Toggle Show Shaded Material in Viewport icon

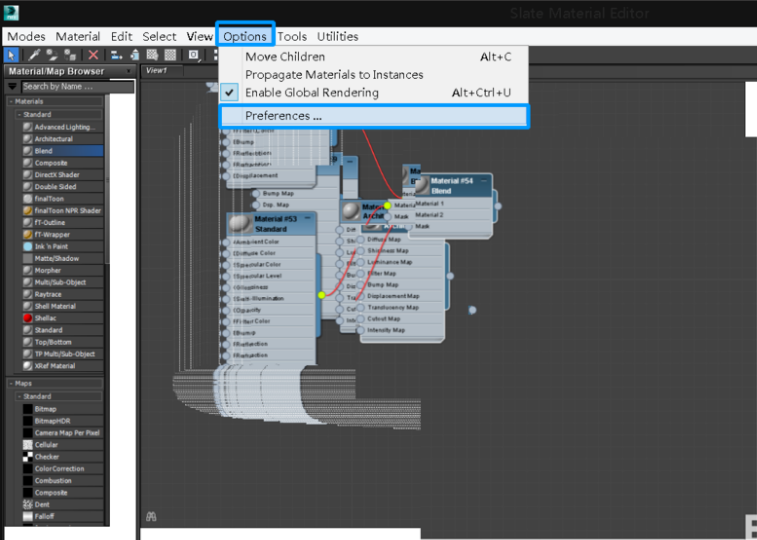[x=153, y=55]
